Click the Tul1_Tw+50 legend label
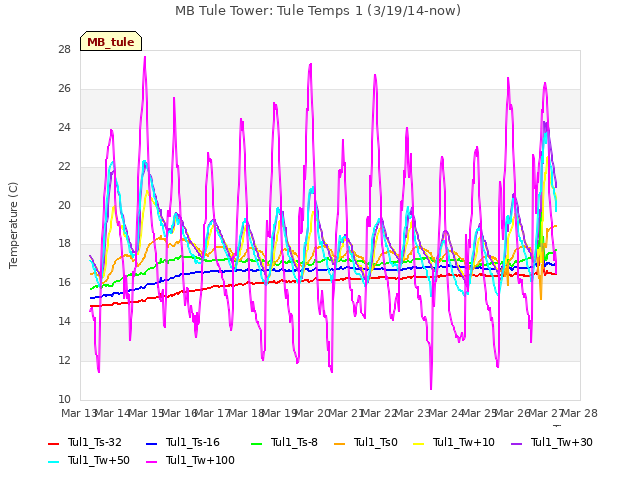The width and height of the screenshot is (640, 480). coord(99,460)
